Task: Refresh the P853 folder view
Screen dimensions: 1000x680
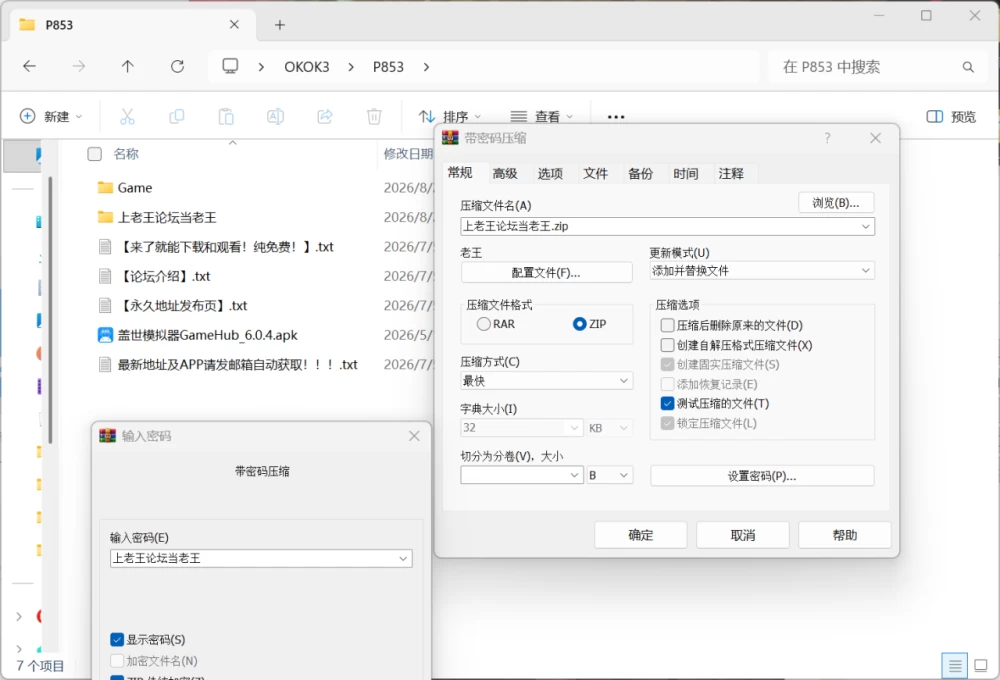Action: point(177,66)
